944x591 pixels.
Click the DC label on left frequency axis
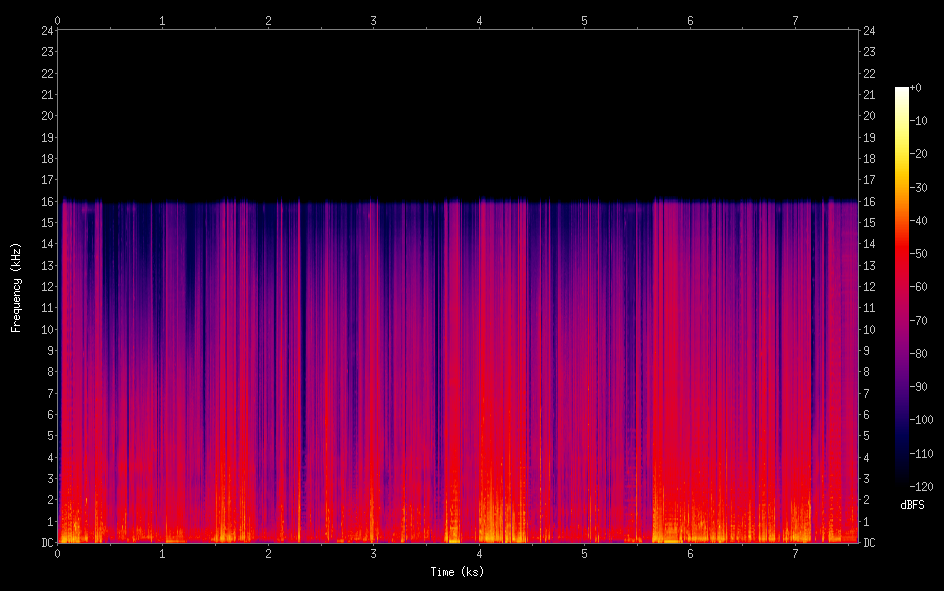(46, 543)
